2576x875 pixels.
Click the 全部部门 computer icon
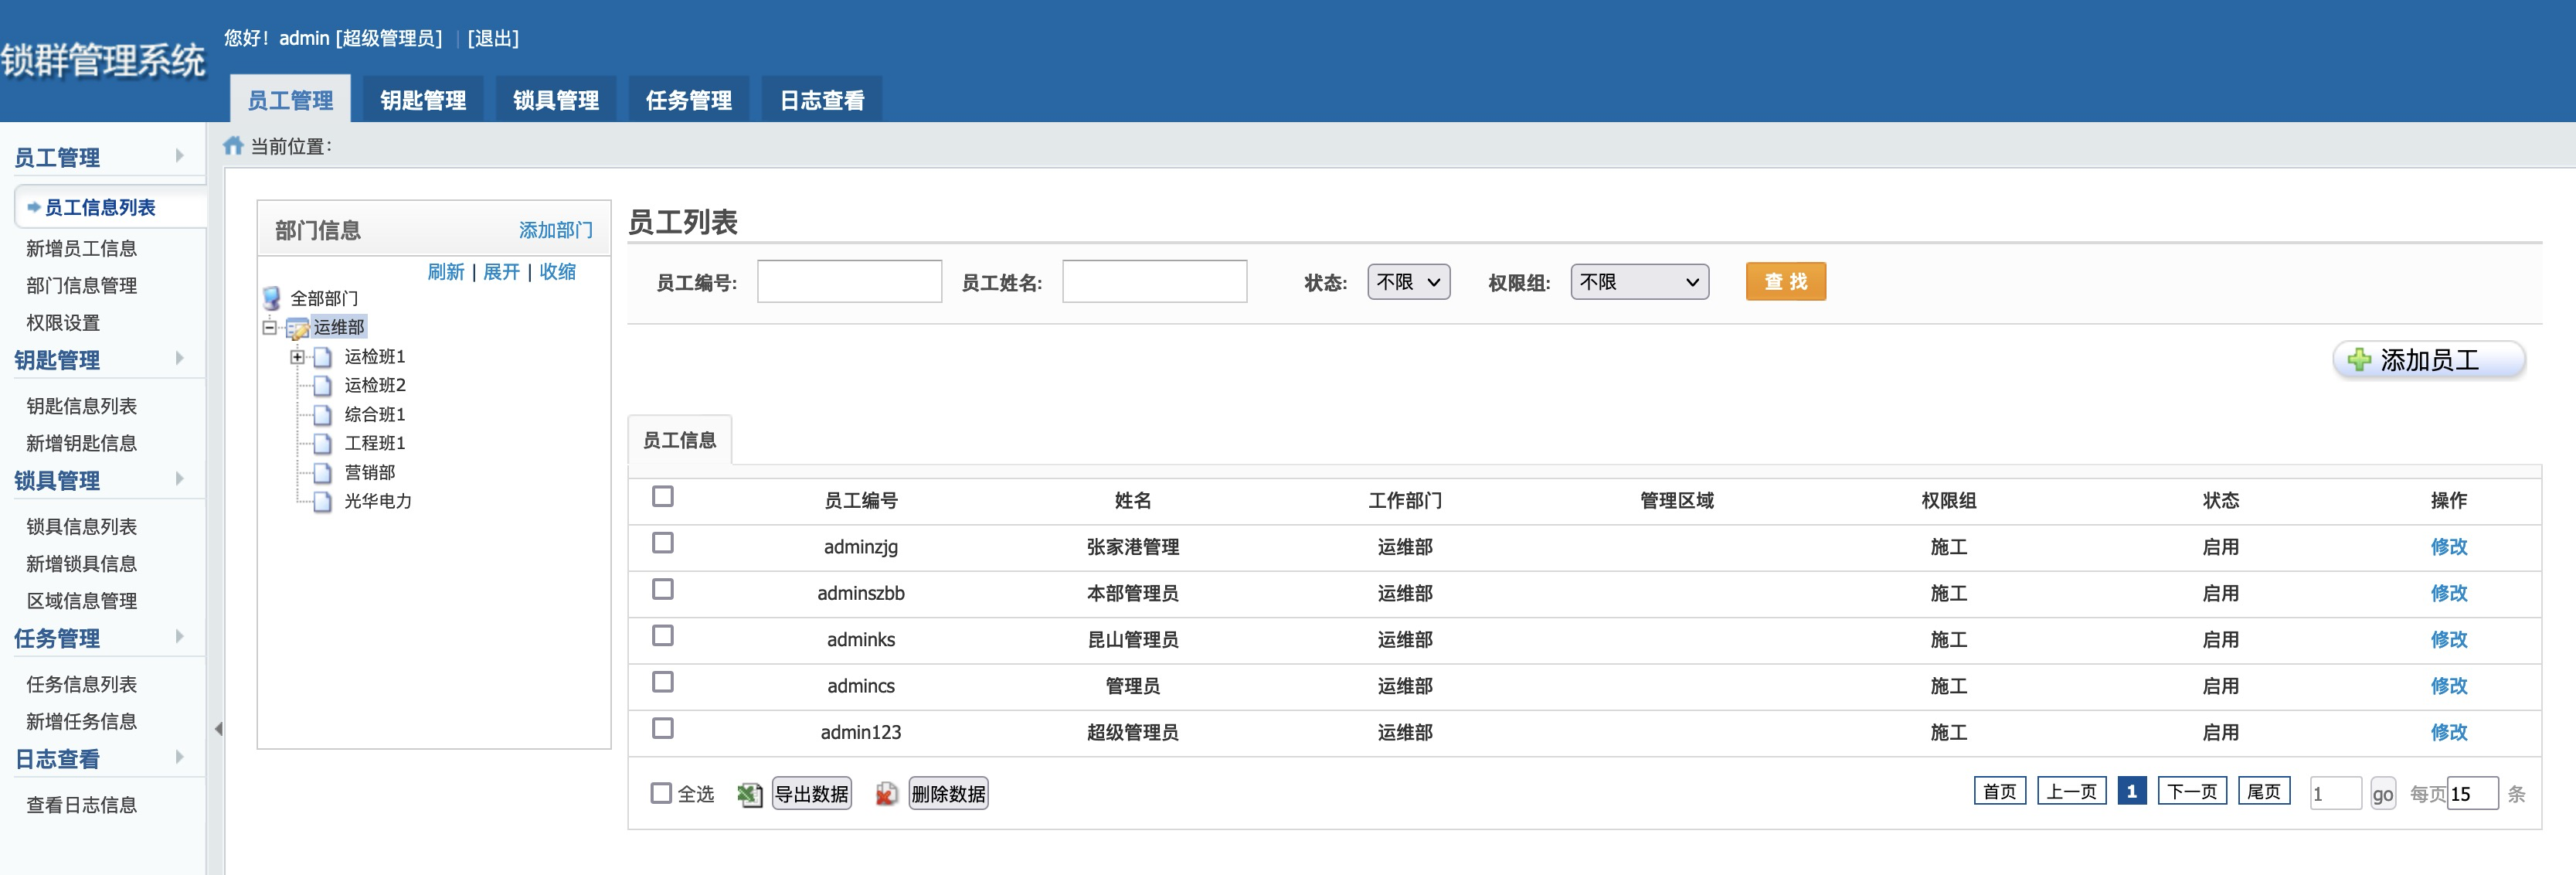pyautogui.click(x=271, y=298)
